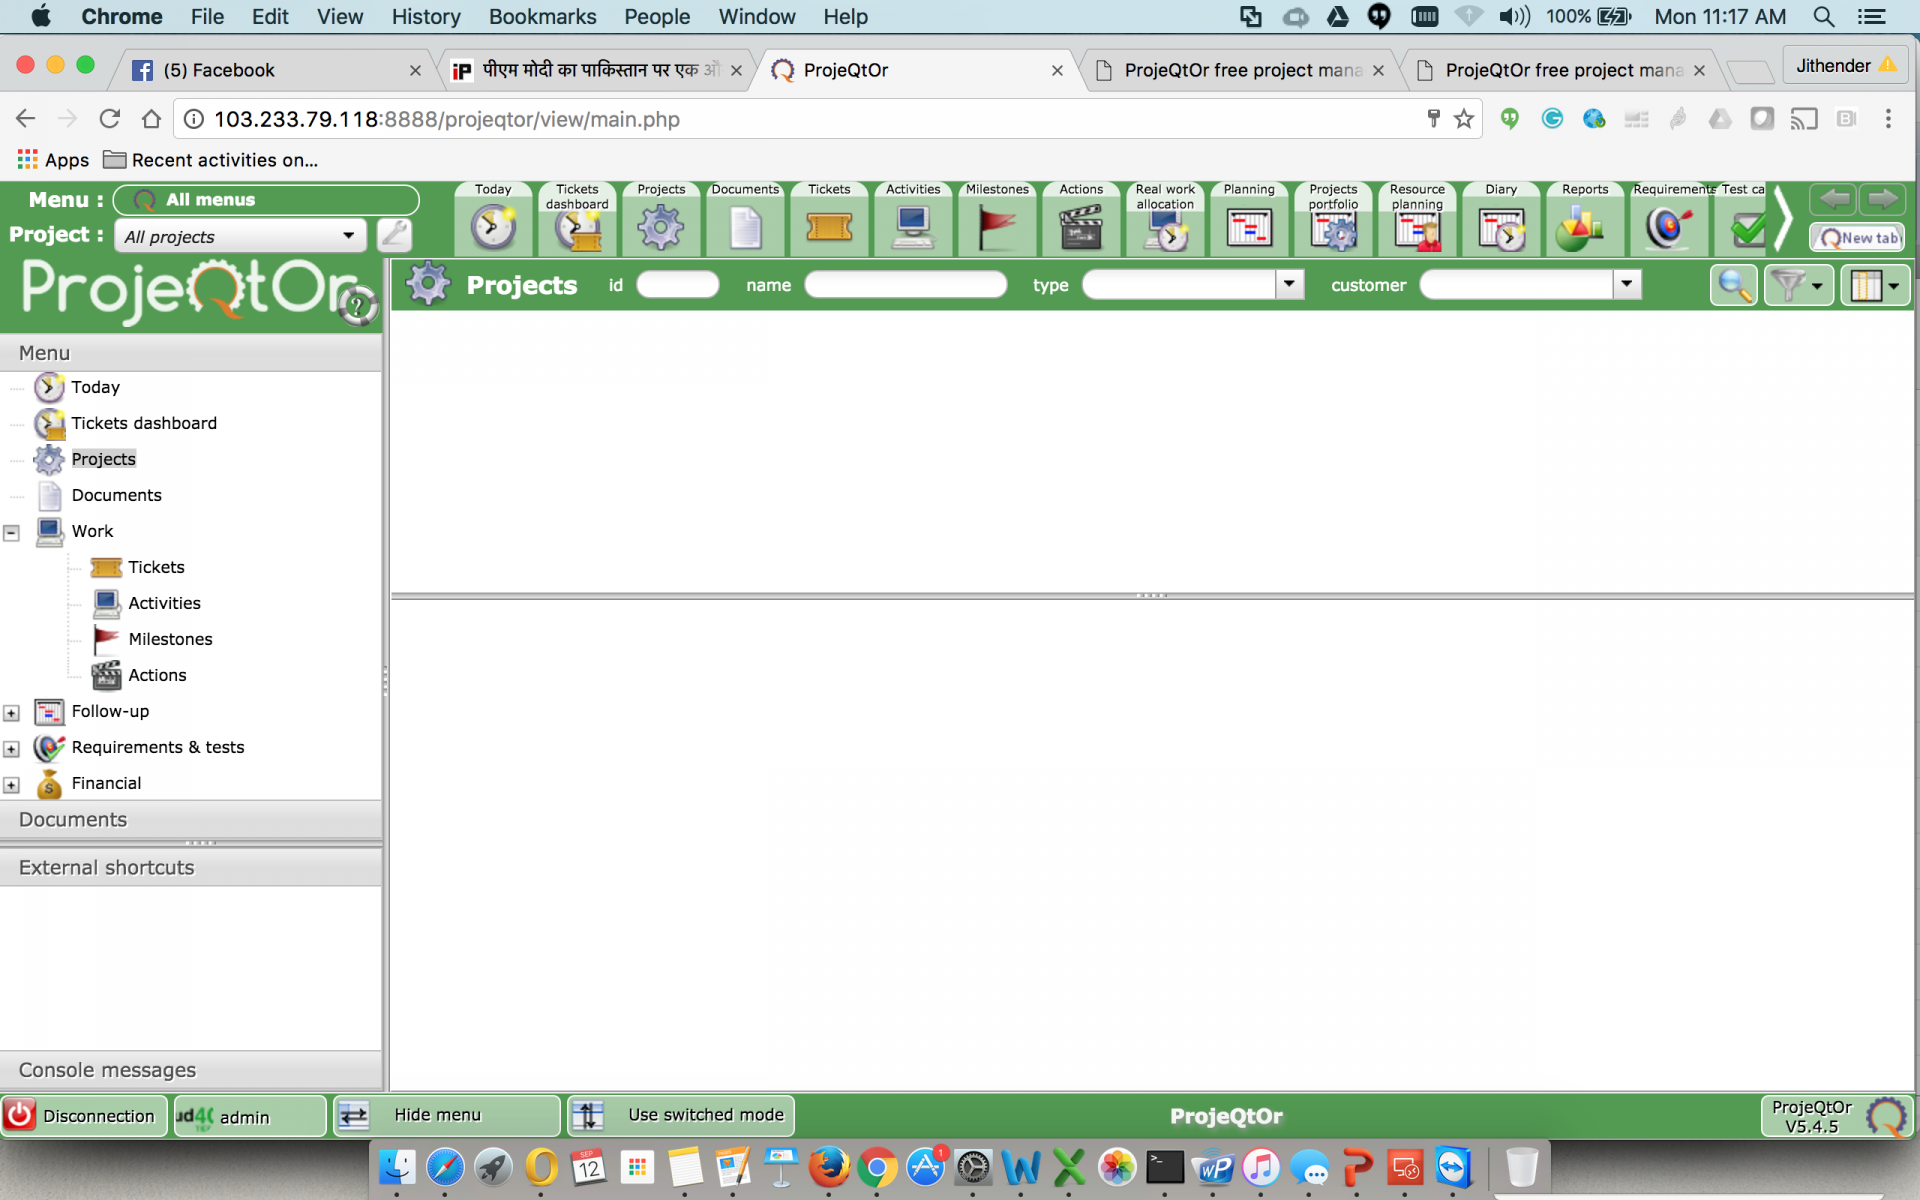Collapse the Work tree node
Image resolution: width=1920 pixels, height=1200 pixels.
pyautogui.click(x=12, y=533)
